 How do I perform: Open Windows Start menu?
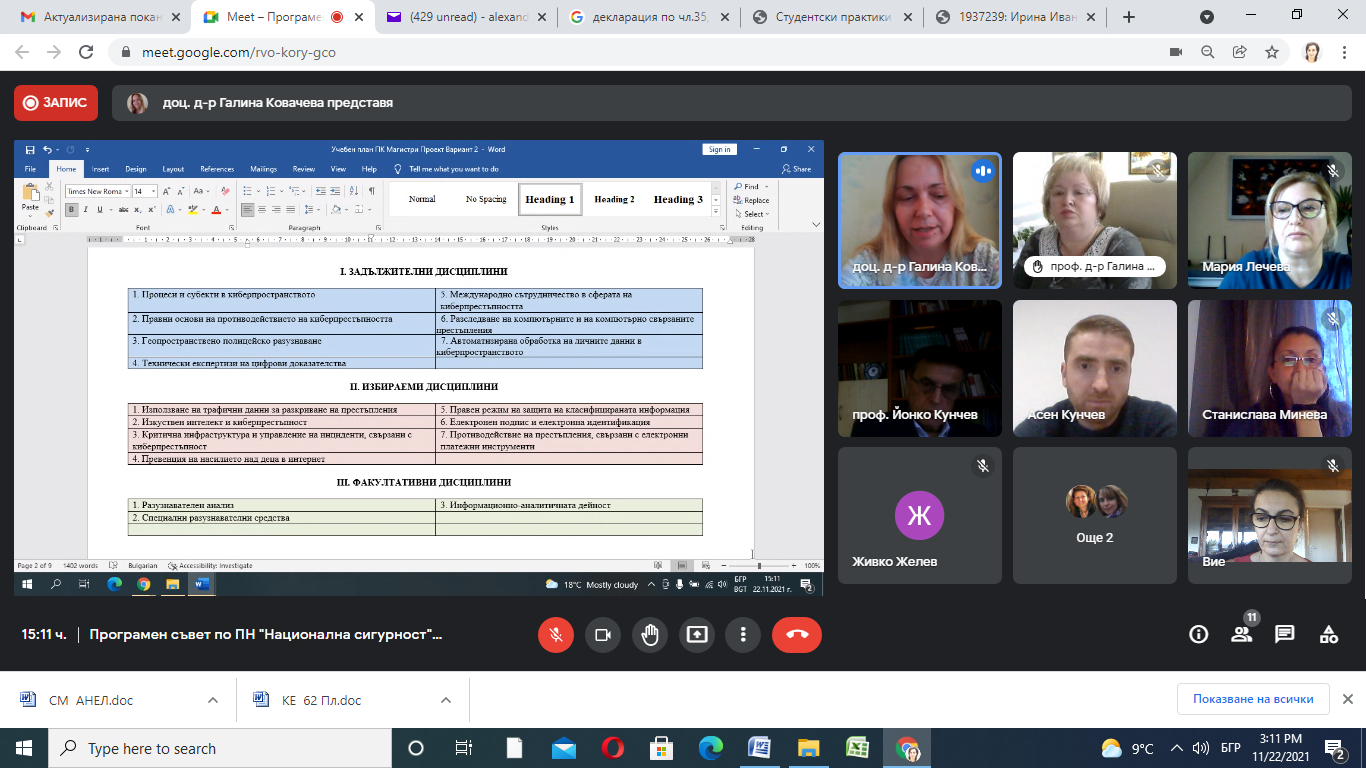pyautogui.click(x=23, y=748)
